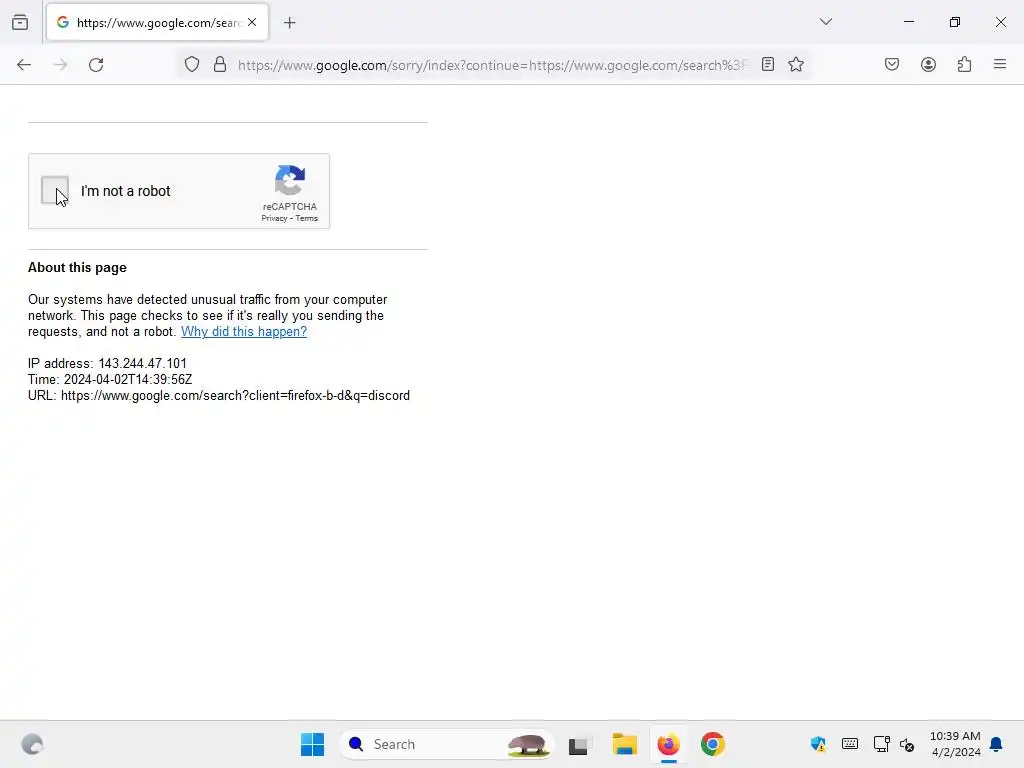Open Task View on taskbar

click(x=579, y=744)
